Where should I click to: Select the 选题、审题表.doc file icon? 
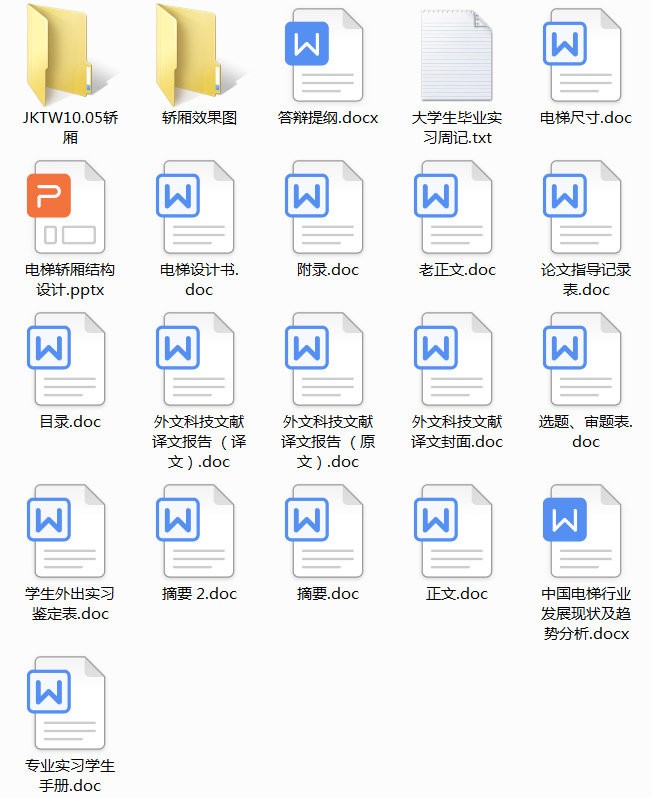(x=582, y=359)
